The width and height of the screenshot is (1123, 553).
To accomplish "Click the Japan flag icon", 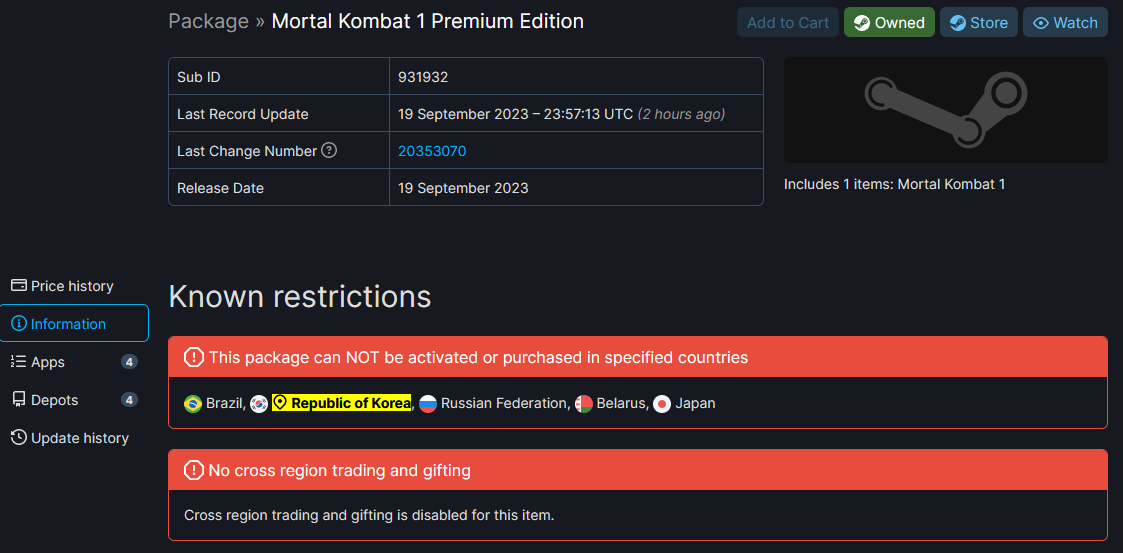I will tap(662, 404).
